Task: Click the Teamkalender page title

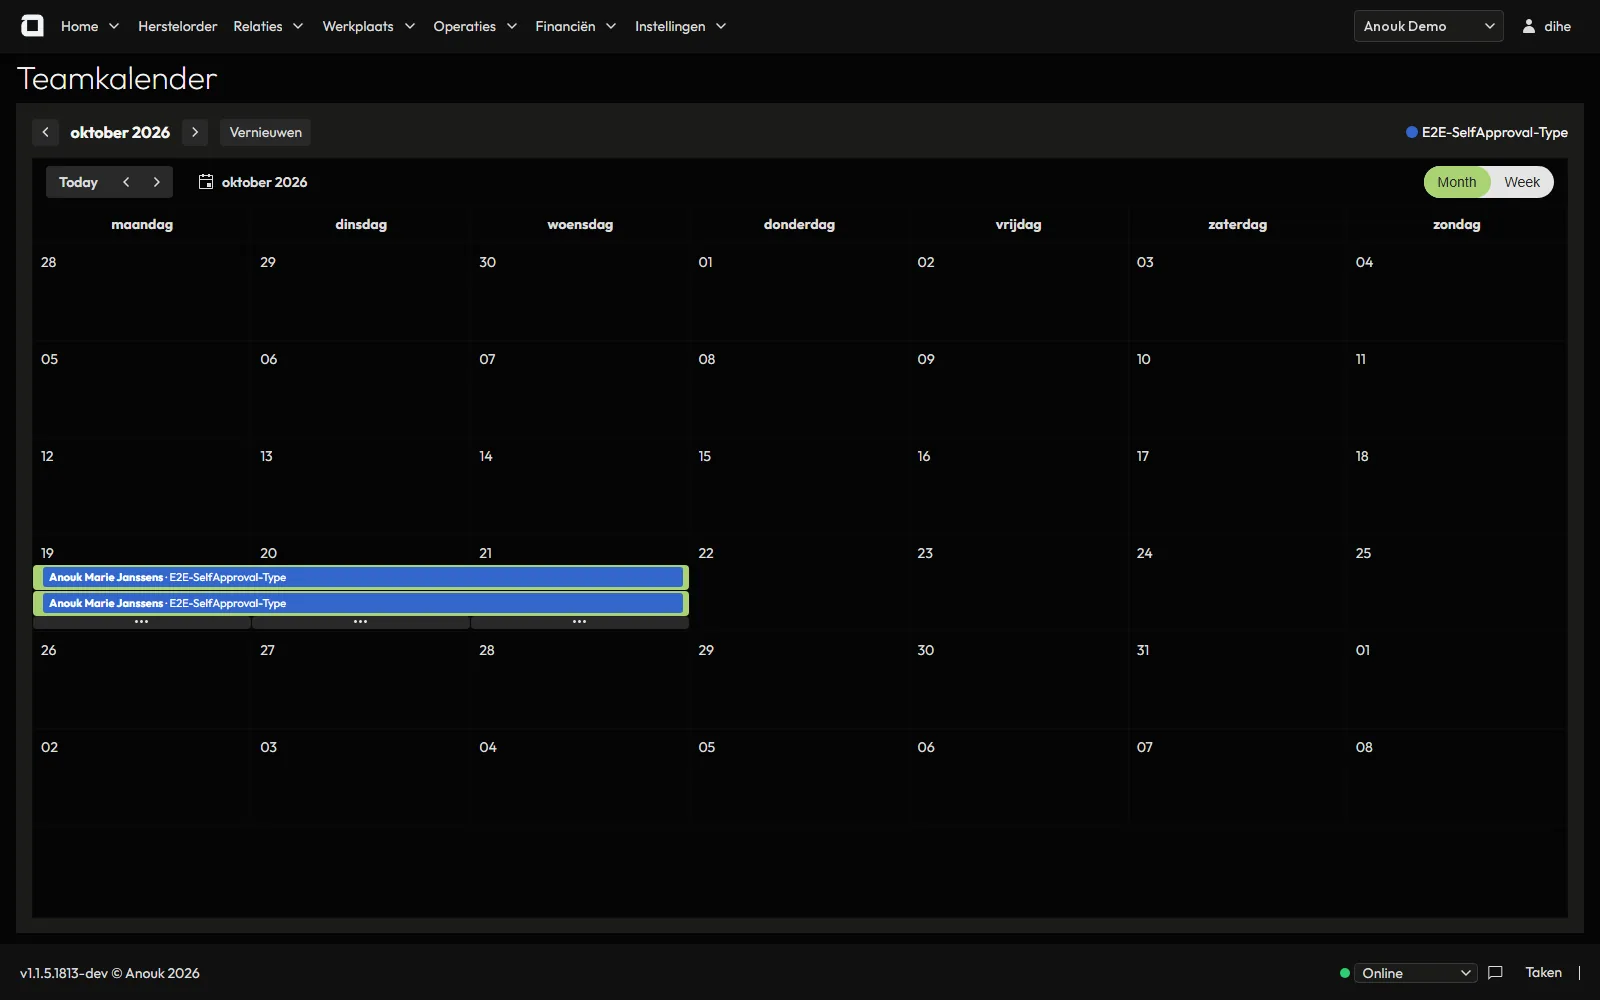Action: coord(117,79)
